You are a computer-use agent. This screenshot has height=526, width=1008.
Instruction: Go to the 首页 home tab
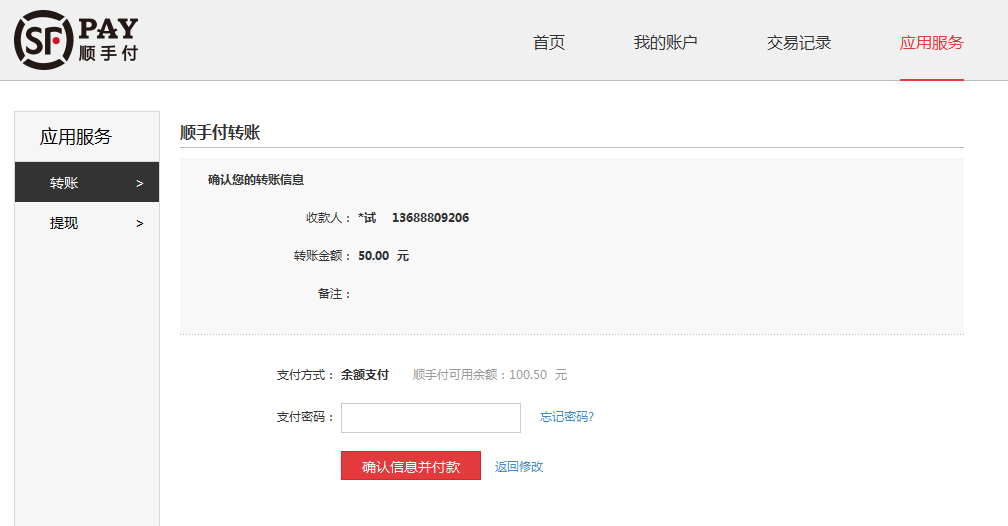click(549, 42)
